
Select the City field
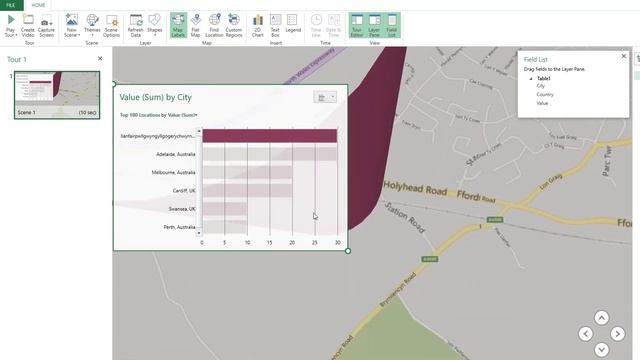coord(541,86)
